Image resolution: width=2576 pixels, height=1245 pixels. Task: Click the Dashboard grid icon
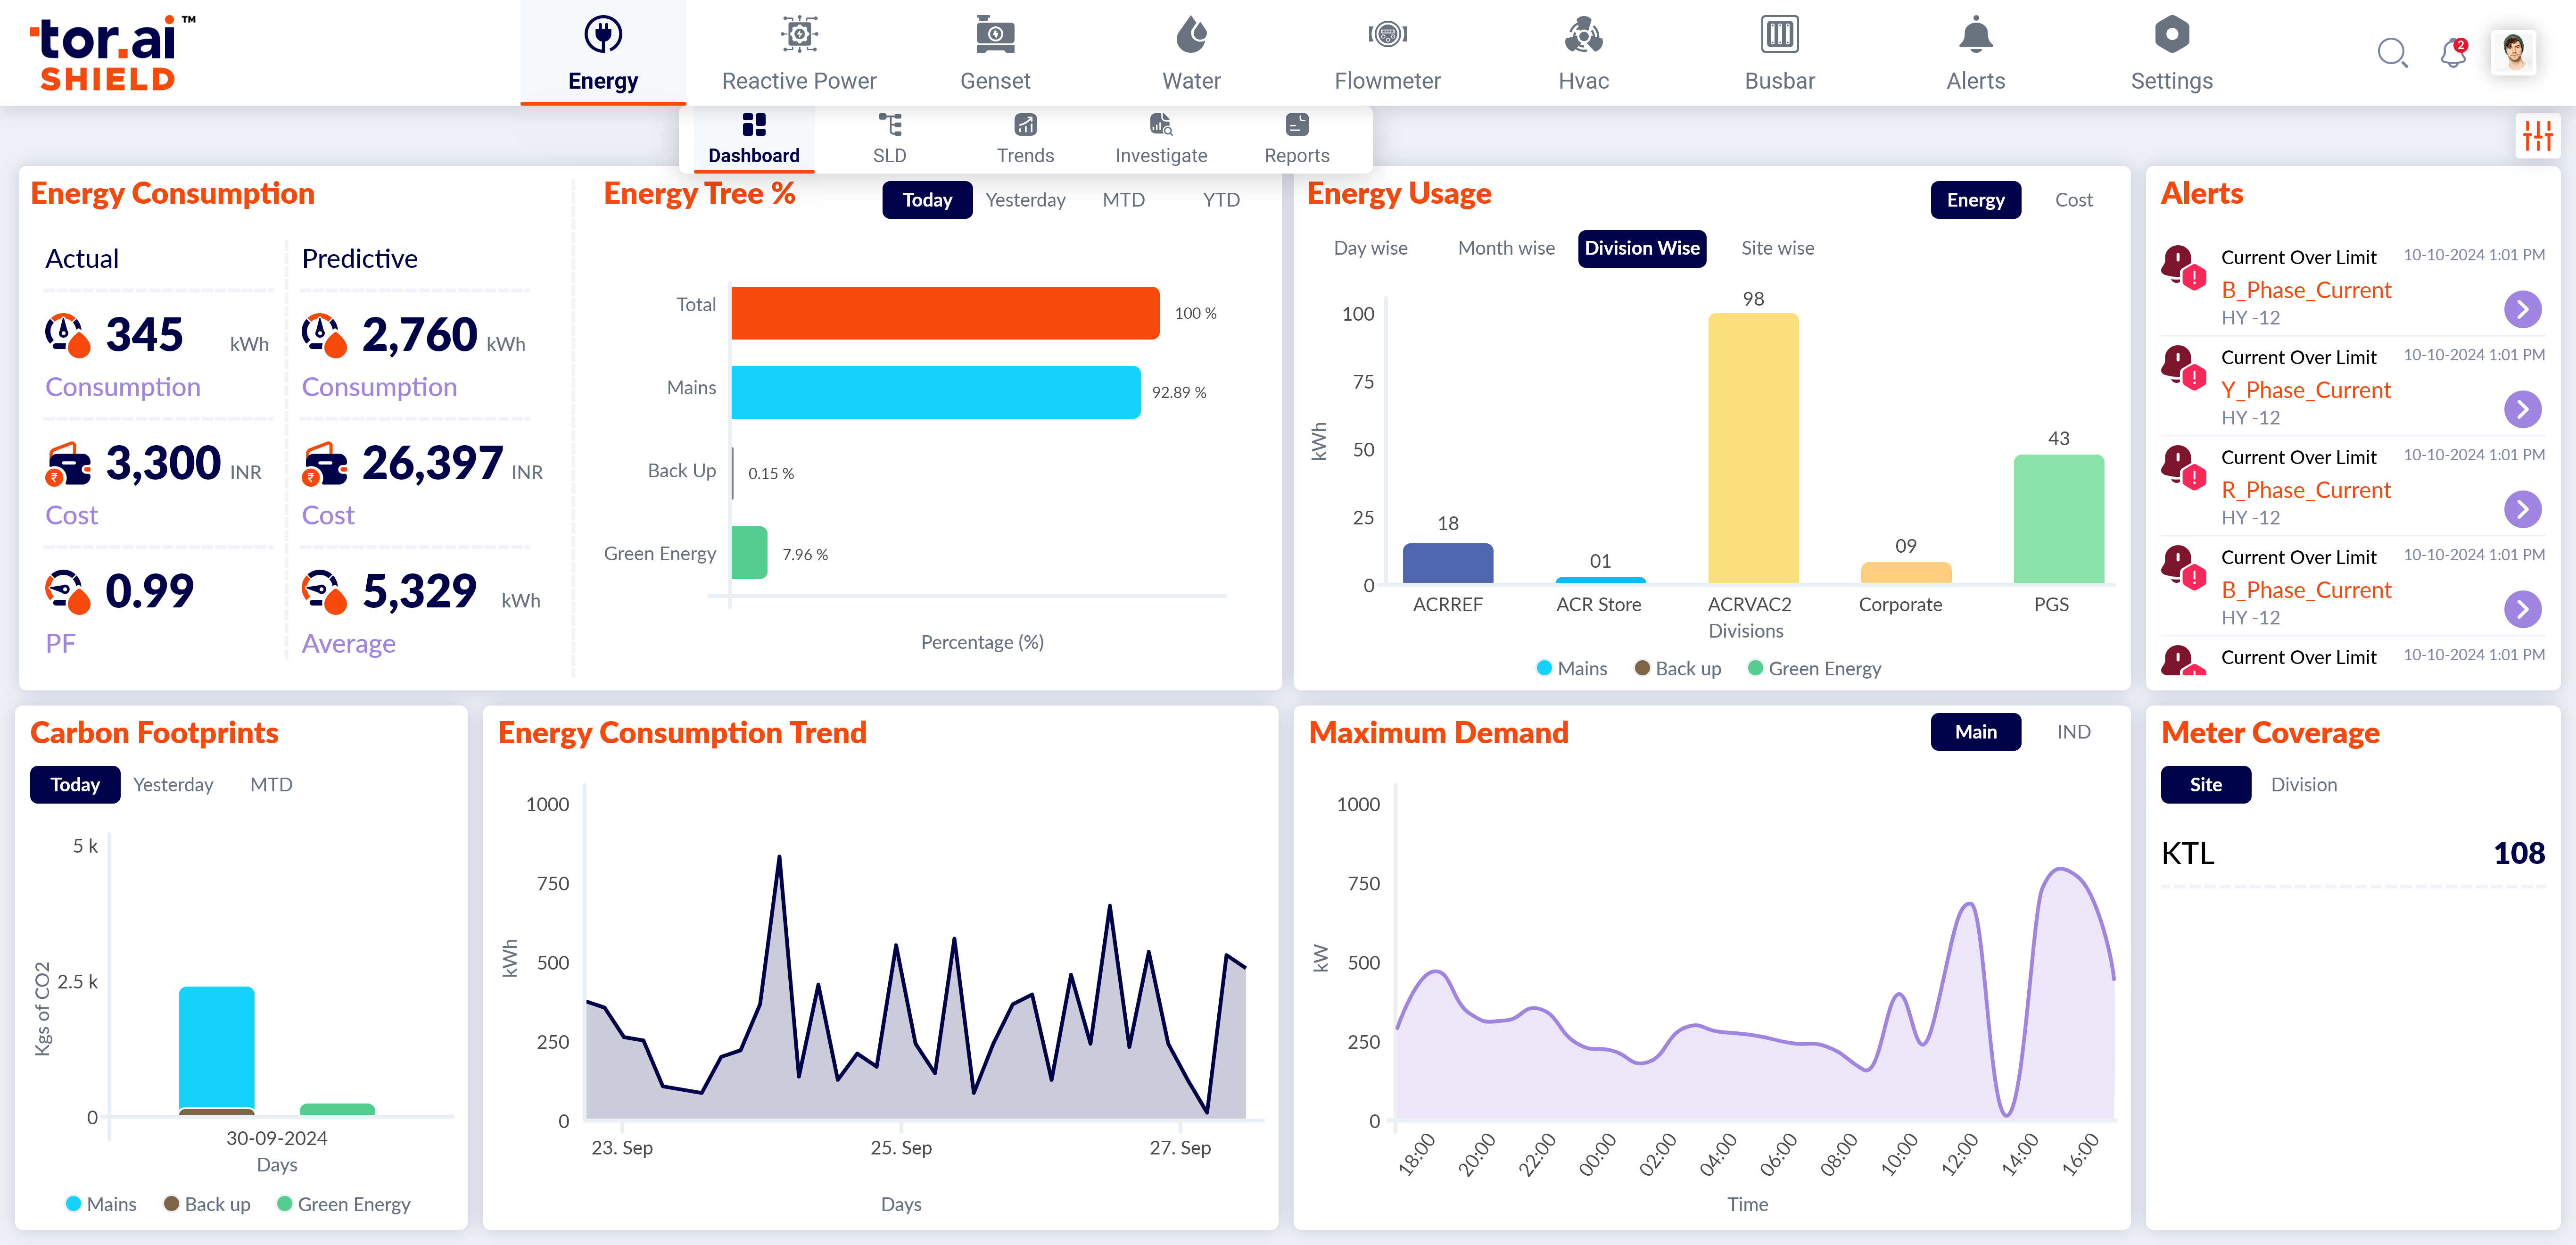(x=754, y=125)
